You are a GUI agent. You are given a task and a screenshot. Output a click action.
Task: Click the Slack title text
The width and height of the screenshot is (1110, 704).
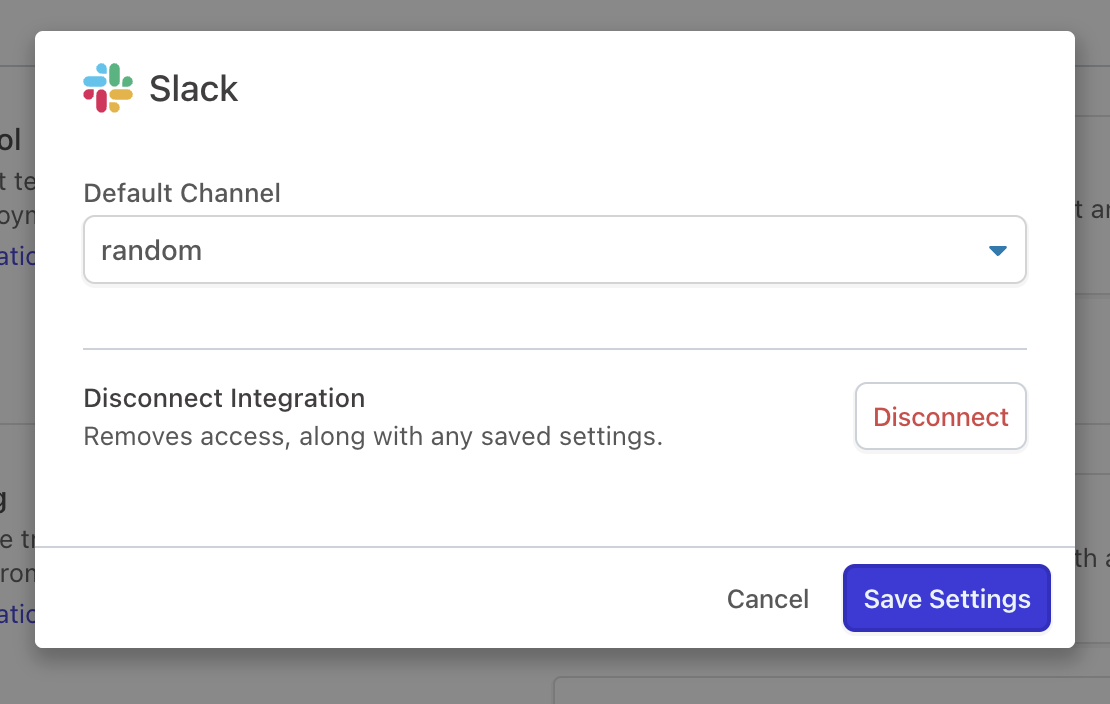point(193,88)
